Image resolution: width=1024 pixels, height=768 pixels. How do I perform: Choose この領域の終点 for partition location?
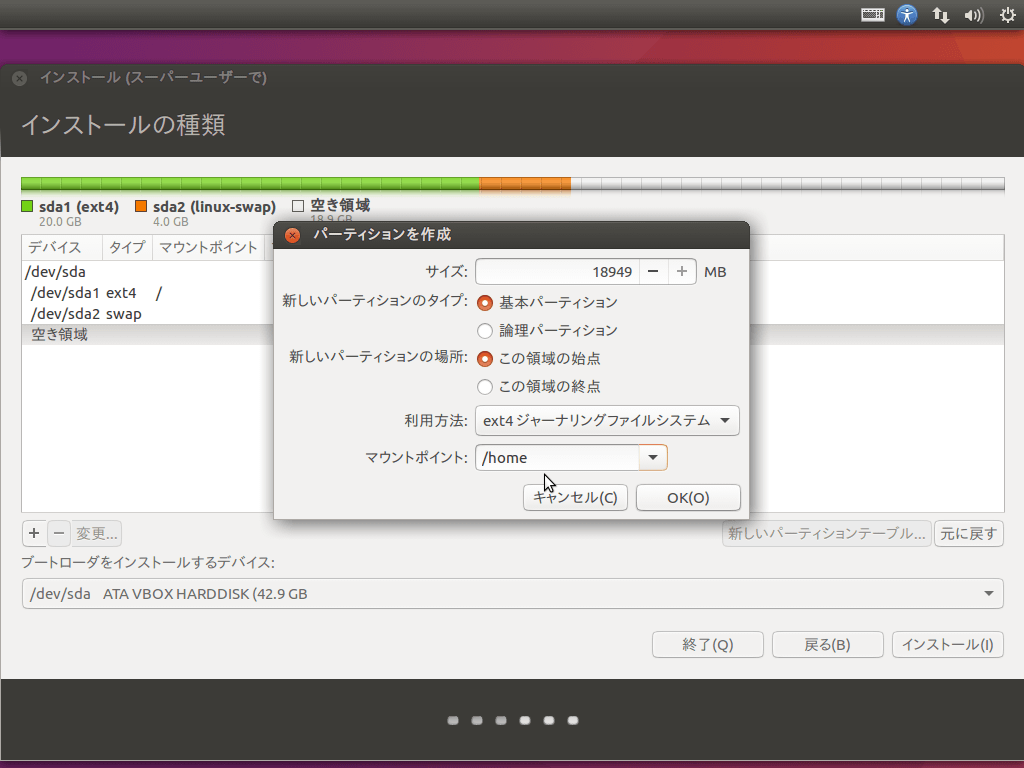tap(485, 387)
